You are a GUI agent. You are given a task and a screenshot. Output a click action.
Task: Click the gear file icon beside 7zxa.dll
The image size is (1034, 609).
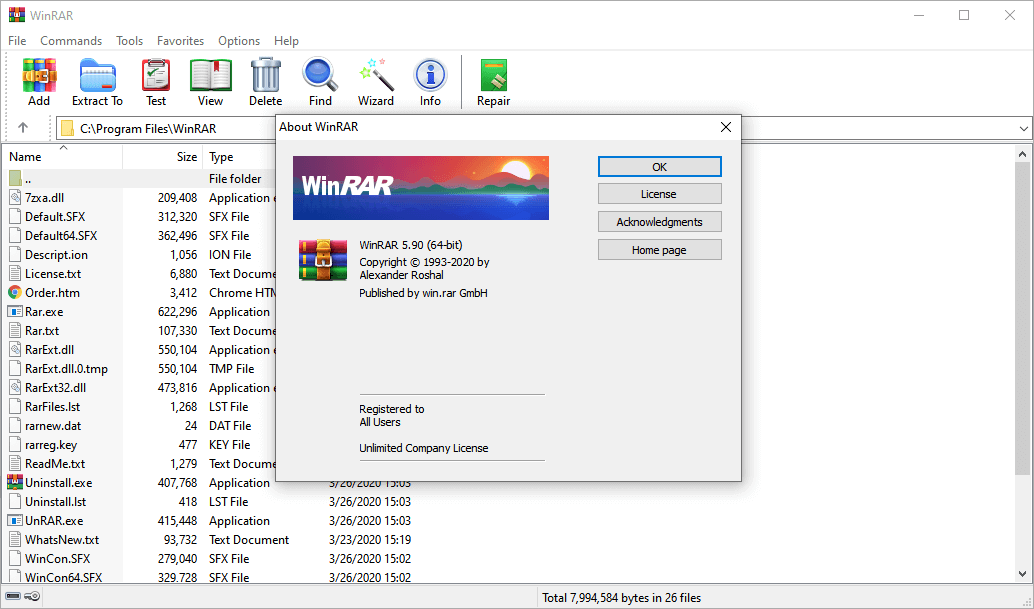[15, 197]
